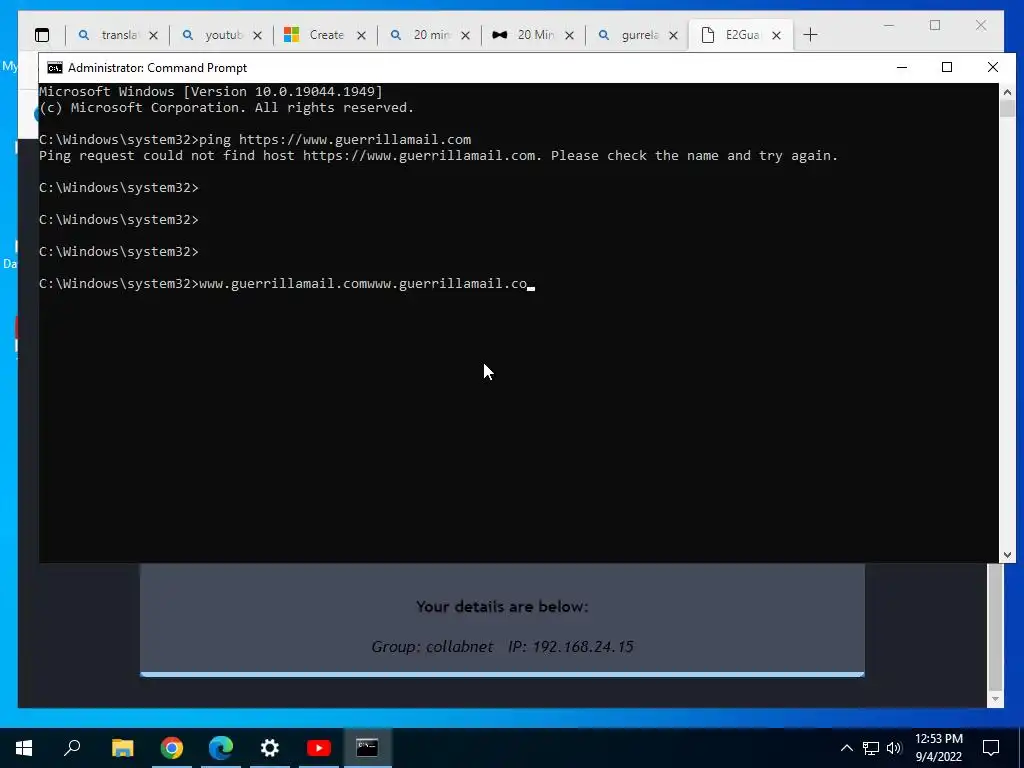Open a new browser tab
This screenshot has width=1024, height=768.
[810, 35]
